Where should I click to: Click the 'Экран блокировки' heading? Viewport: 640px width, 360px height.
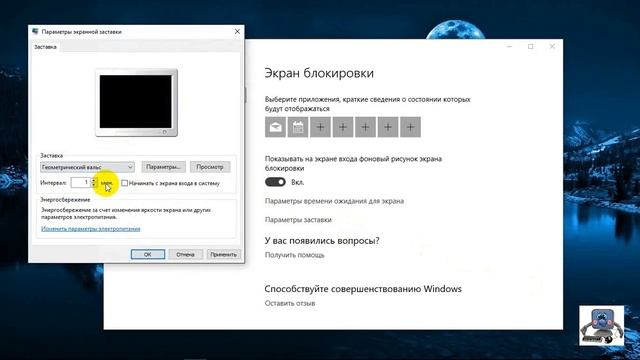[319, 73]
